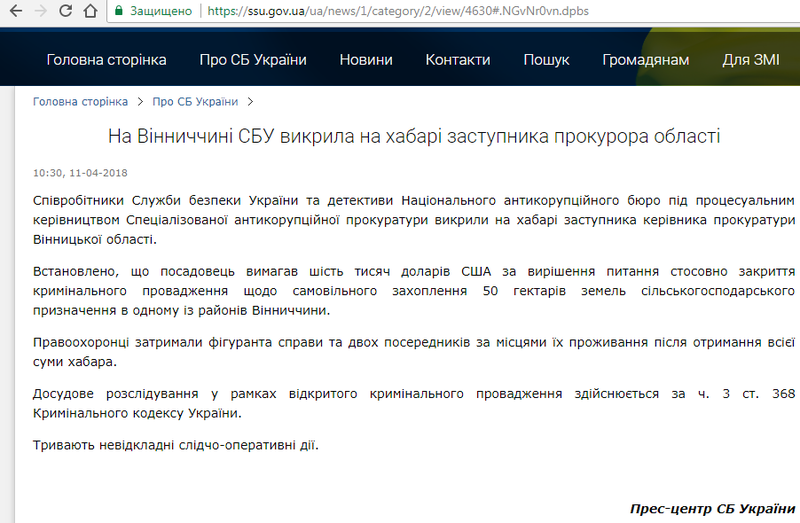
Task: Reload the current page
Action: pos(66,12)
